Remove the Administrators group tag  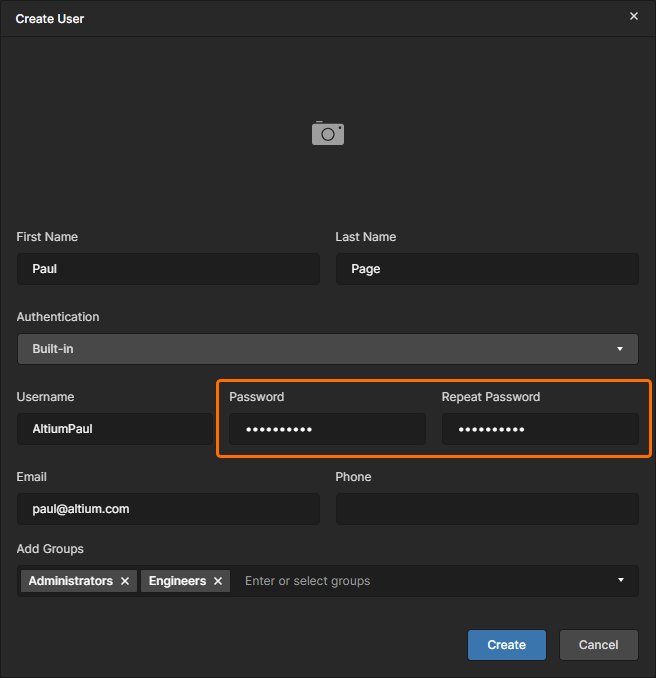(125, 581)
